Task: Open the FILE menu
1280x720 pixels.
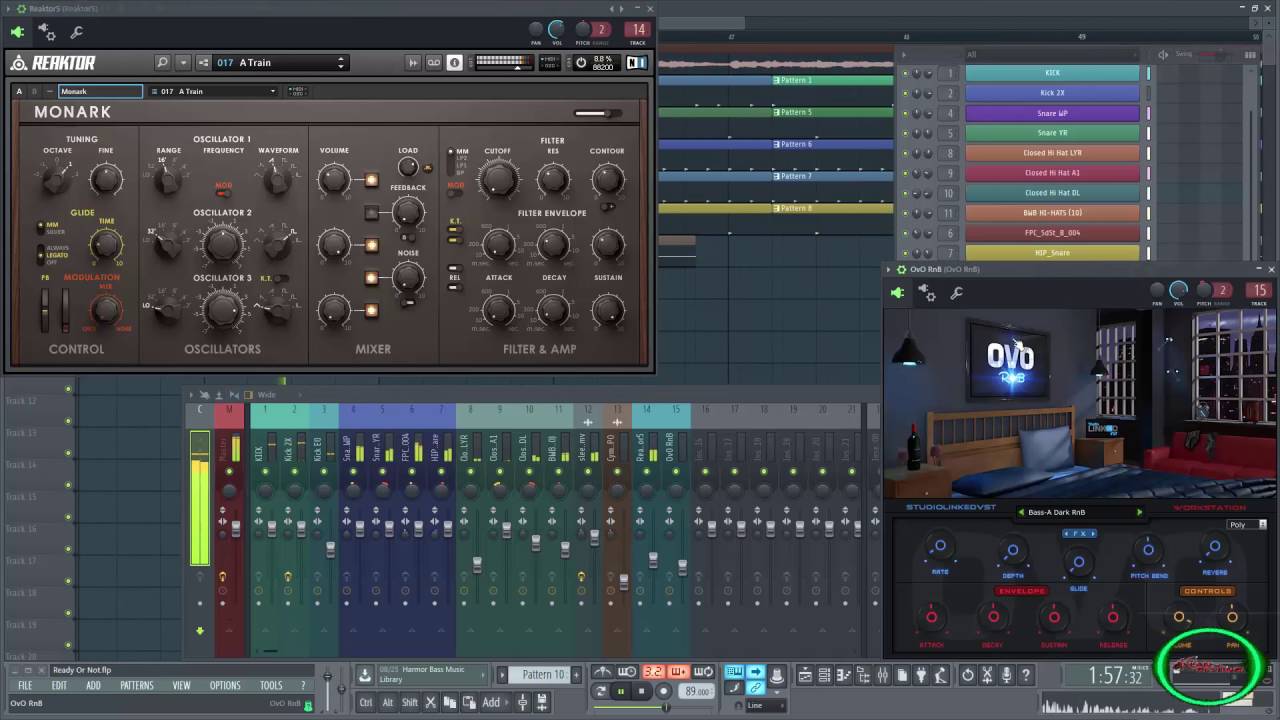Action: pos(25,686)
